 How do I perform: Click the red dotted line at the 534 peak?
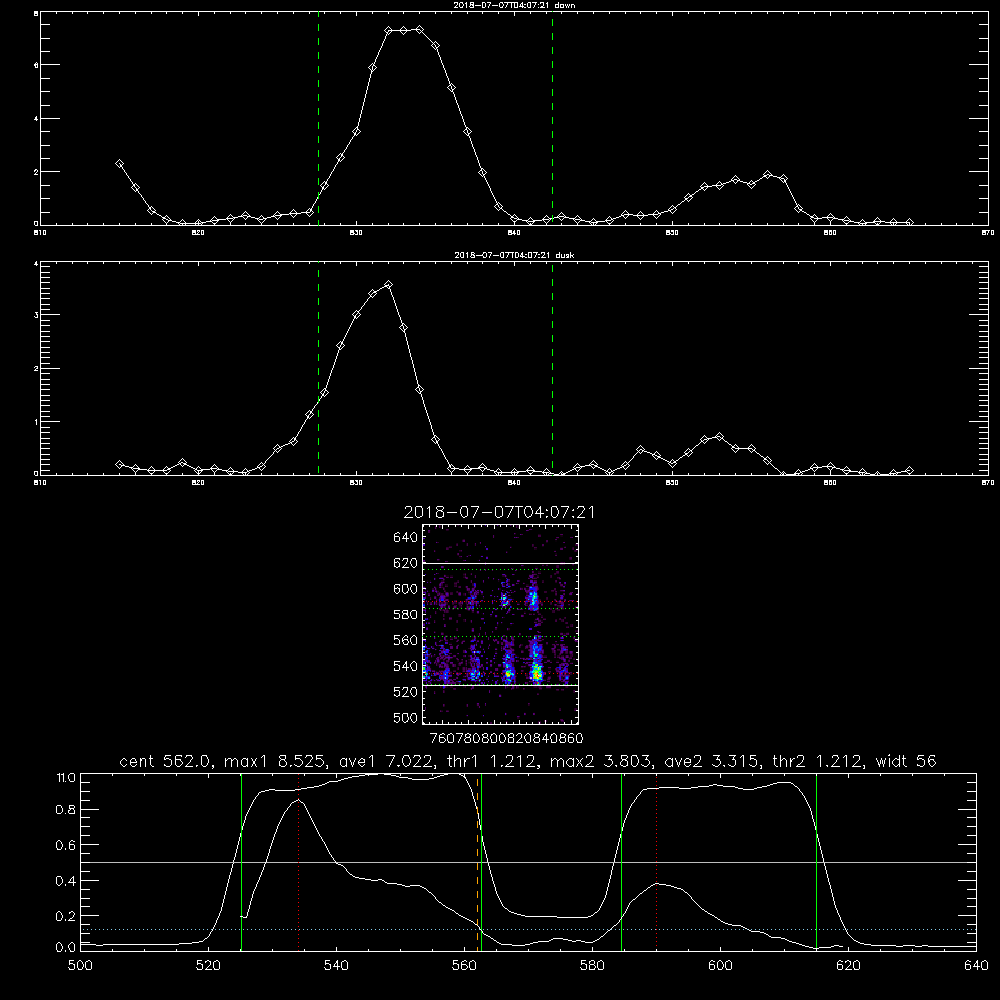298,862
